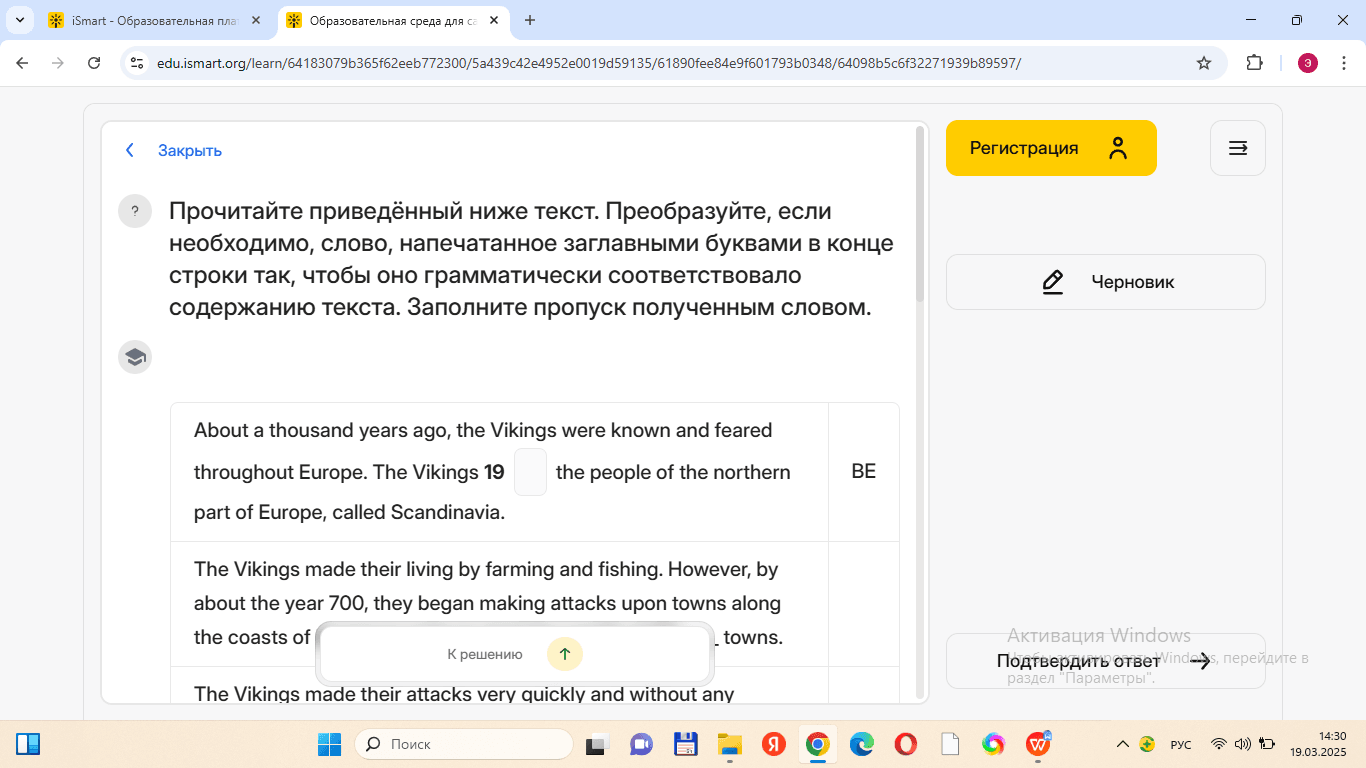Open Task View on the taskbar
Viewport: 1366px width, 768px height.
[597, 744]
